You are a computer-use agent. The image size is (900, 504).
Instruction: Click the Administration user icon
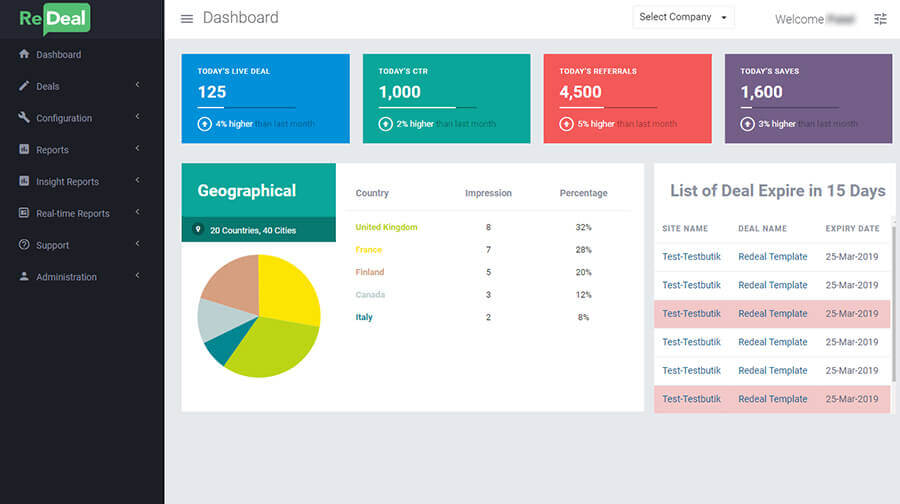coord(24,276)
